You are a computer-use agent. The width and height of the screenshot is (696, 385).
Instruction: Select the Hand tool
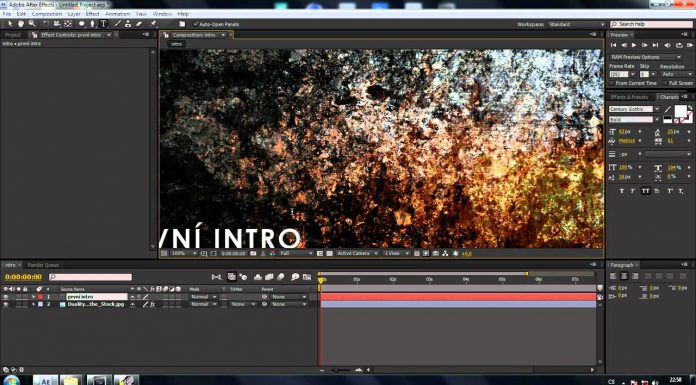20,24
